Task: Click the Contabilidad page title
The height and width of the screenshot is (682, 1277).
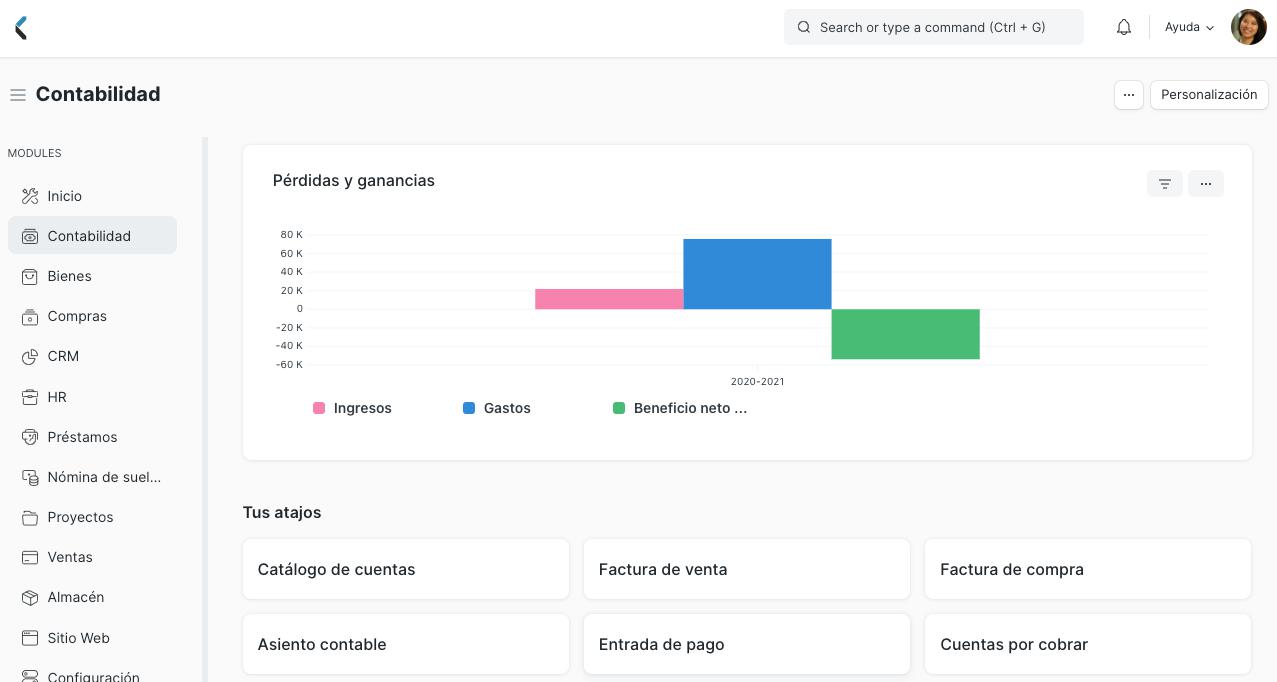Action: click(x=98, y=94)
